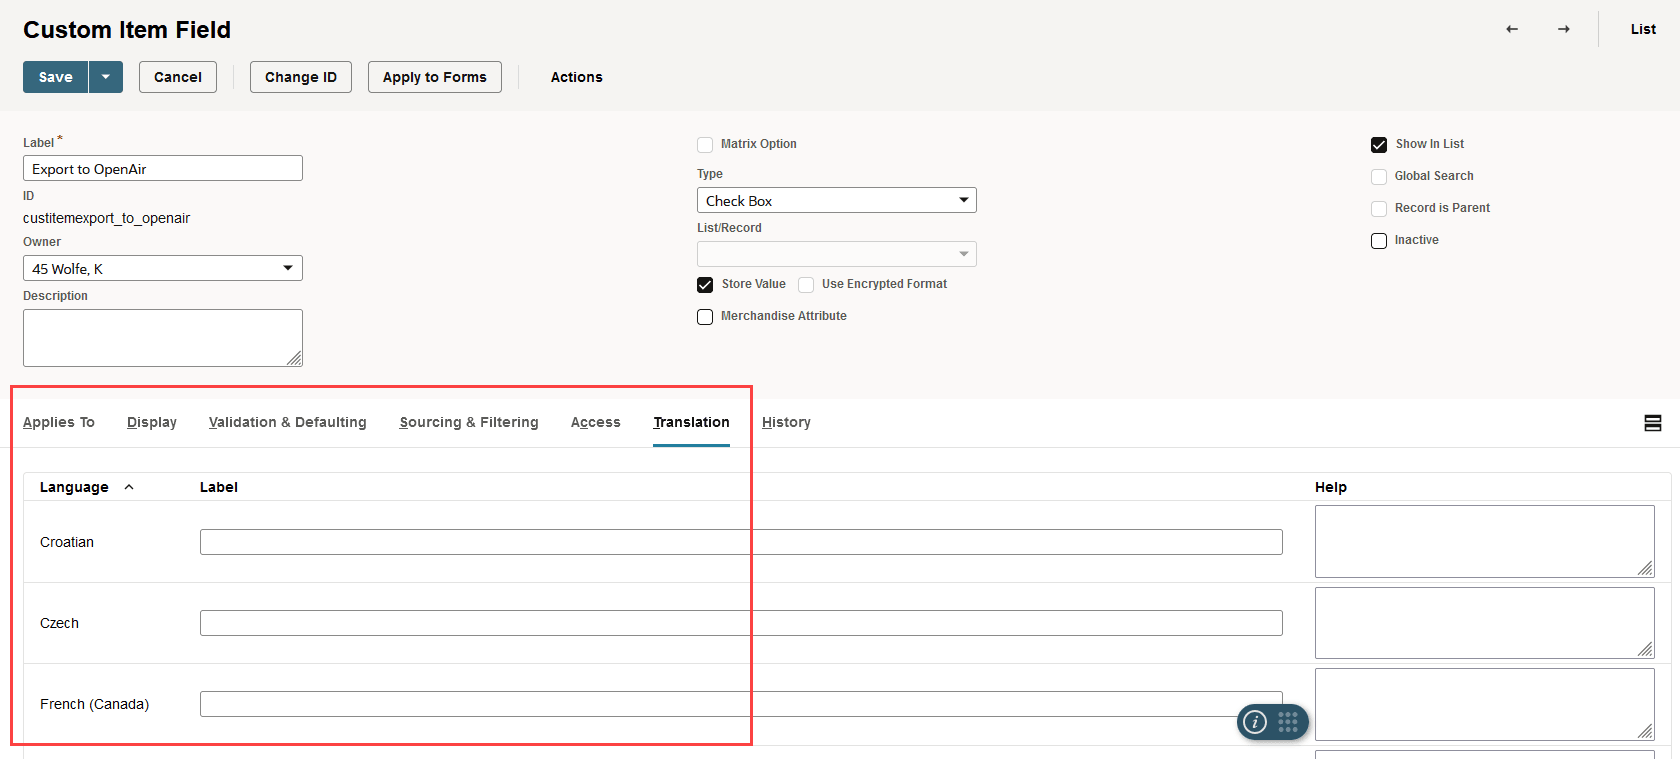Open the Owner dropdown
This screenshot has height=759, width=1680.
pos(163,268)
